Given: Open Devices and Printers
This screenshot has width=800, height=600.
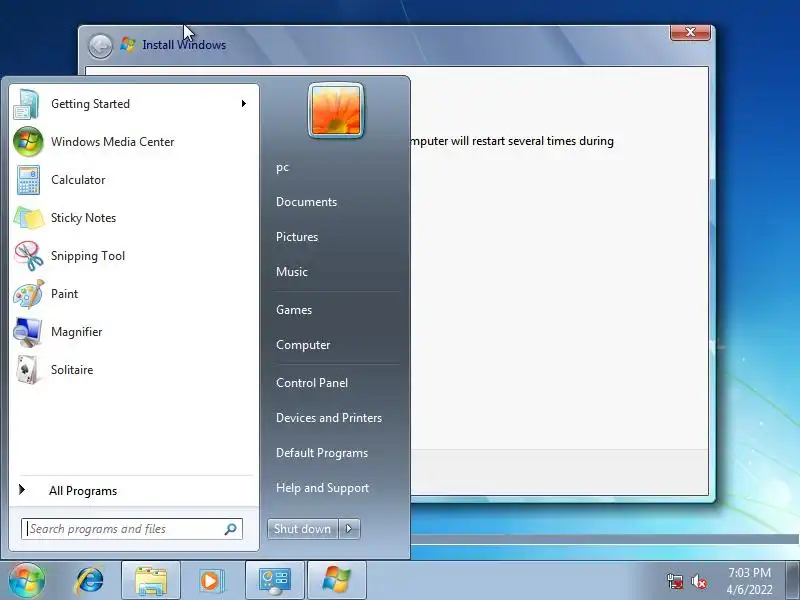Looking at the screenshot, I should 329,418.
